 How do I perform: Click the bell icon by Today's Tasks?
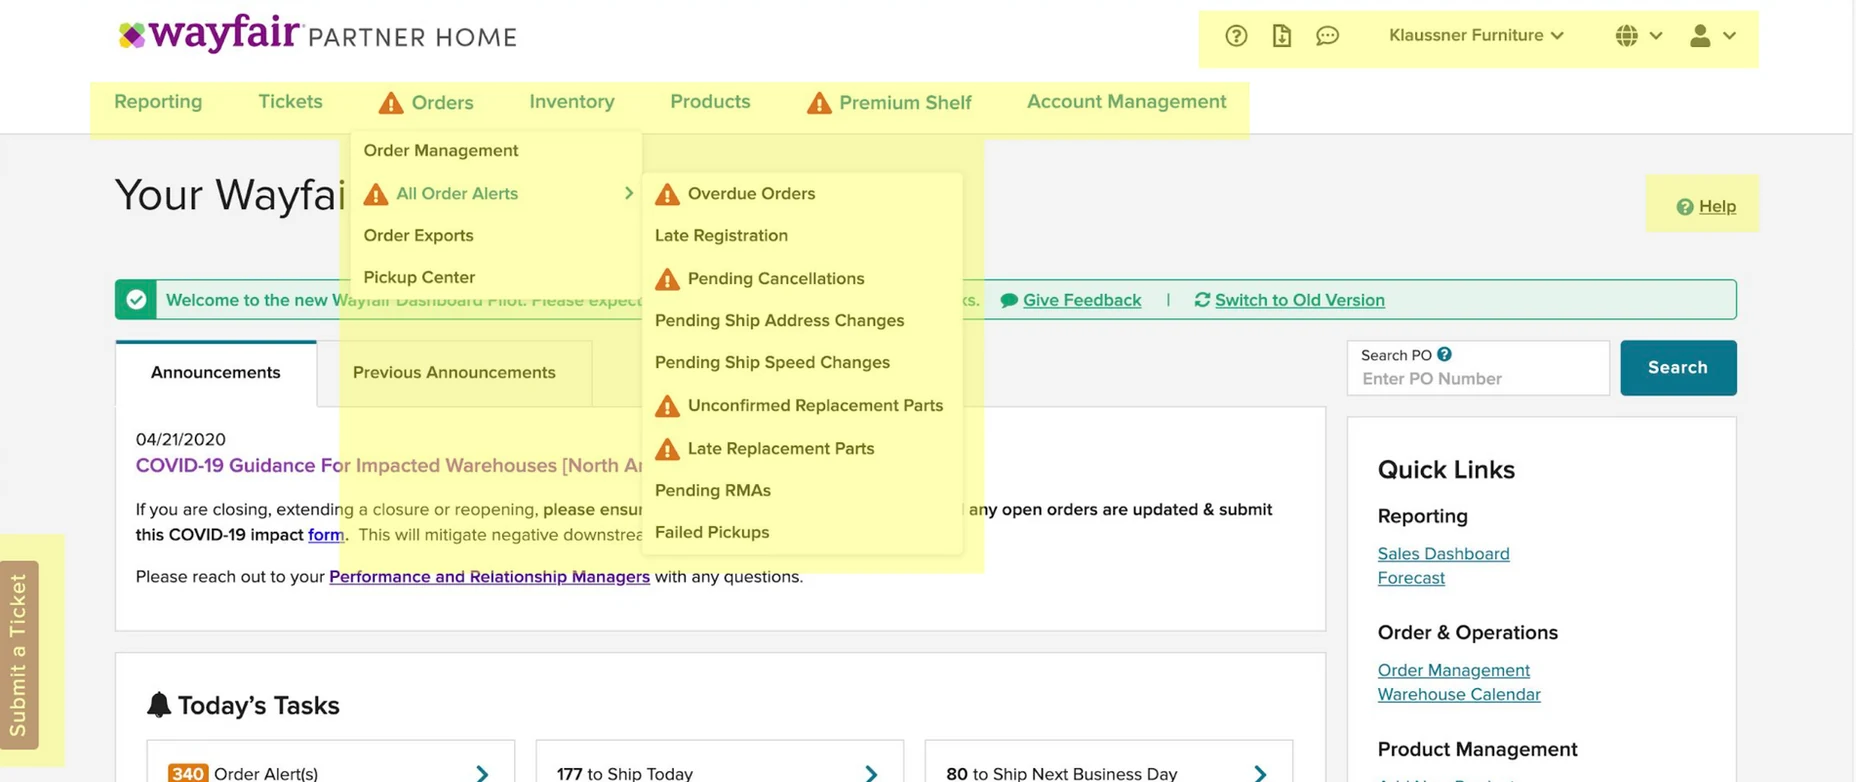[158, 705]
